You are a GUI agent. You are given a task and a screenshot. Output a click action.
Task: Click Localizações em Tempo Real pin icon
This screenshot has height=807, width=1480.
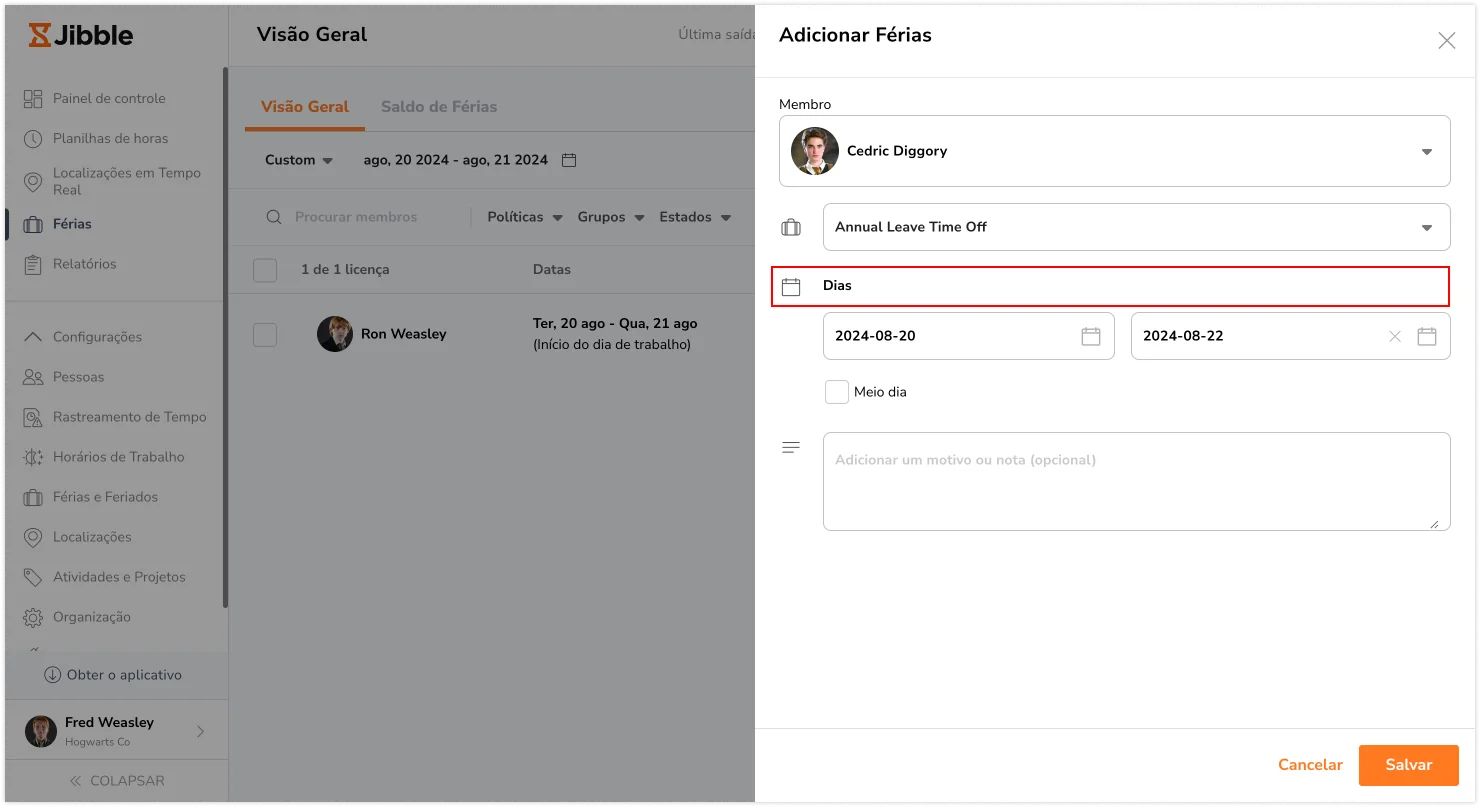click(x=33, y=181)
